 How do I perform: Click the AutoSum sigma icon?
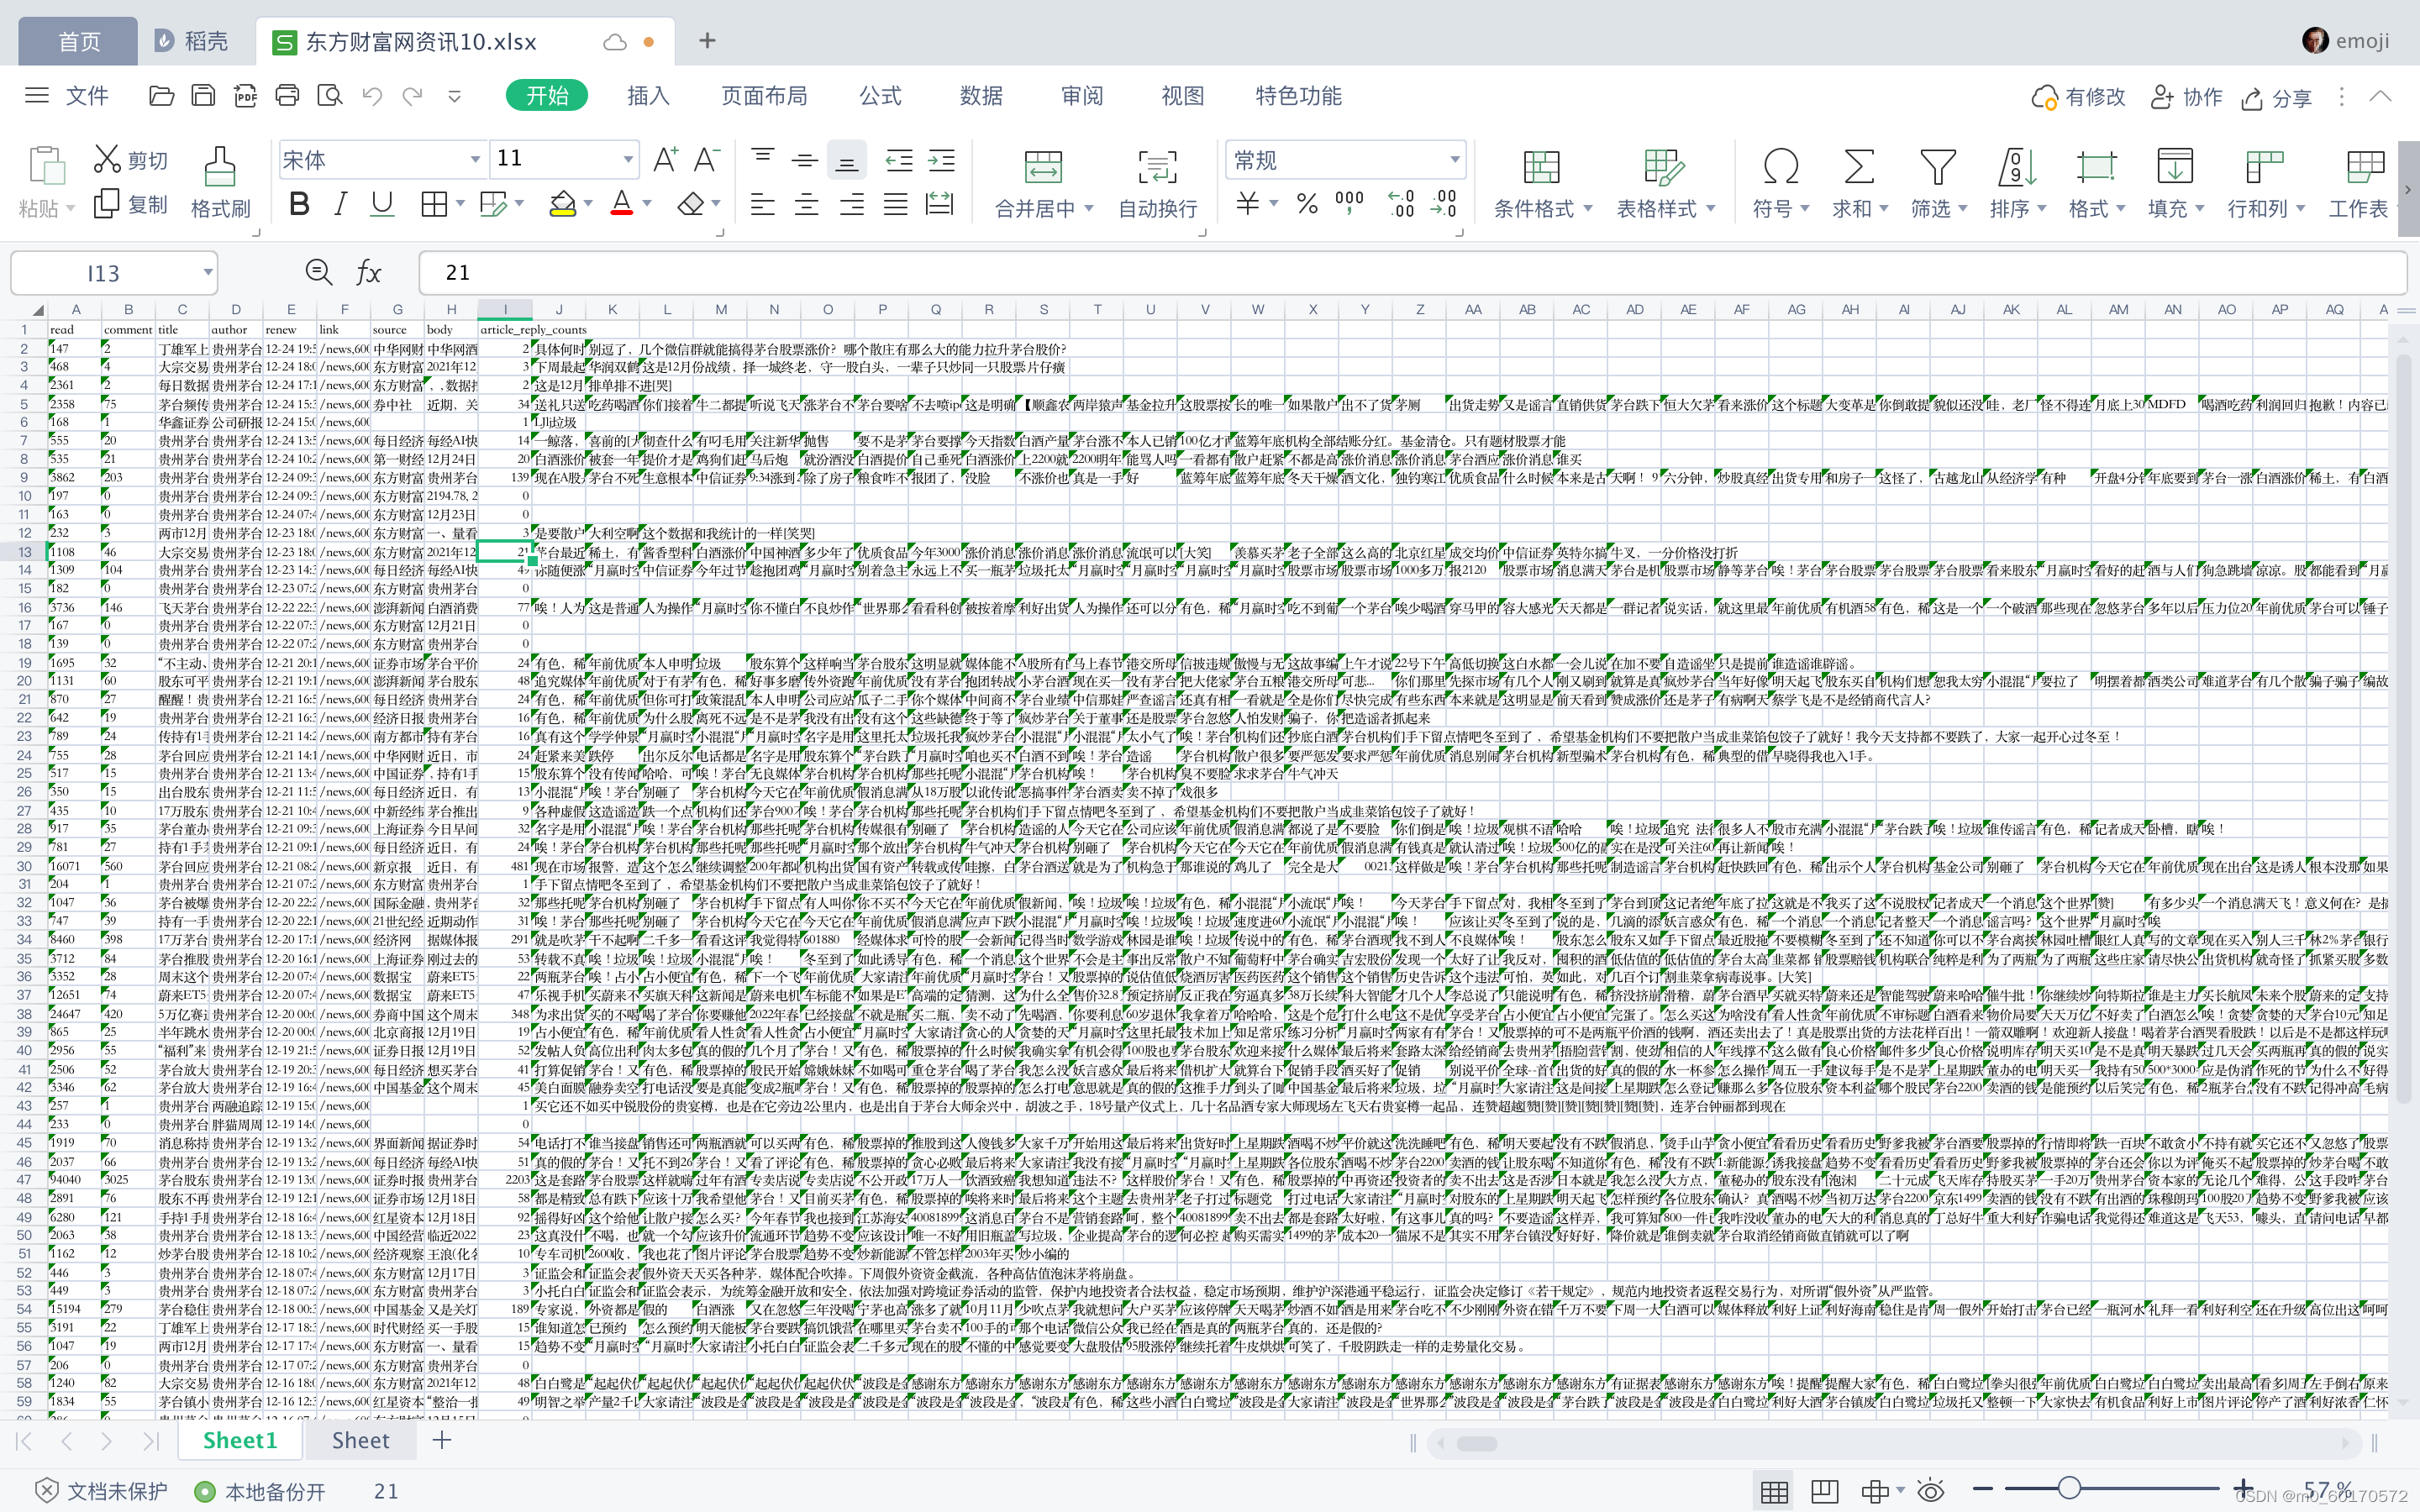[1858, 167]
